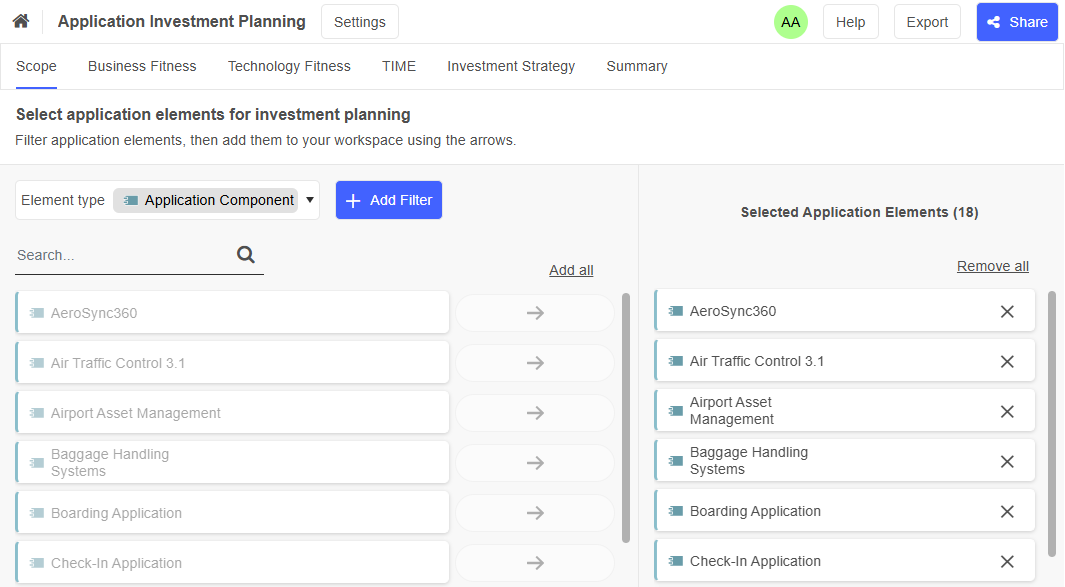Click the Remove all link
Screen dimensions: 1065x587
coord(992,265)
